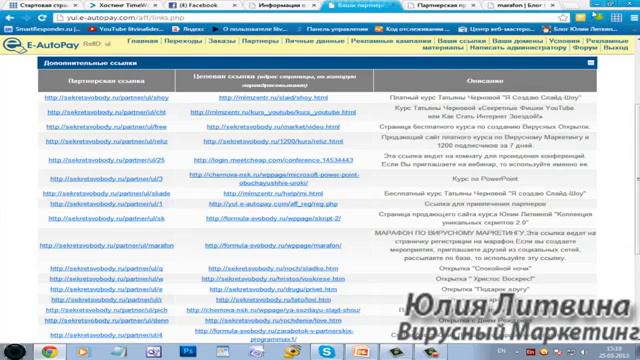Click the page vertical scrollbar
This screenshot has width=640, height=360.
[637, 180]
